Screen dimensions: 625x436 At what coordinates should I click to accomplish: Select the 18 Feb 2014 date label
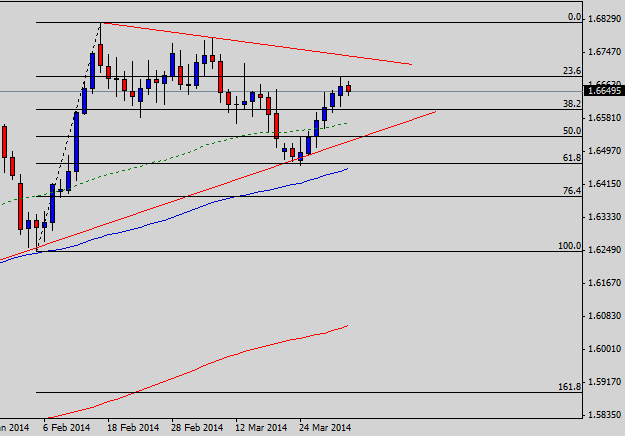133,426
